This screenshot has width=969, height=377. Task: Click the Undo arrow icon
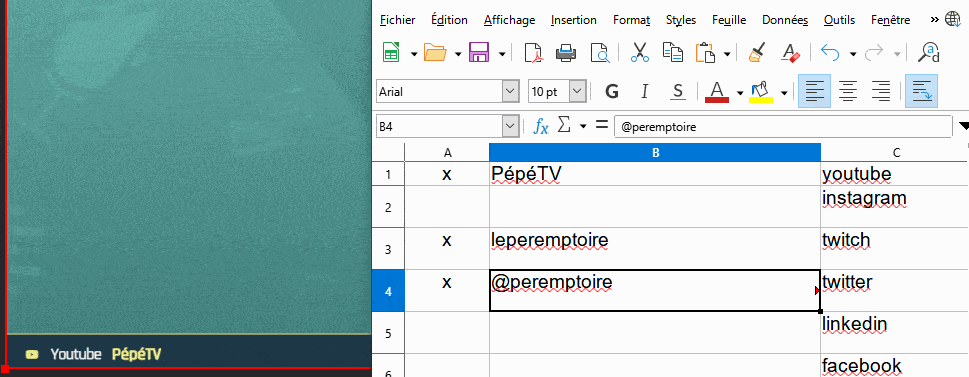[x=831, y=53]
